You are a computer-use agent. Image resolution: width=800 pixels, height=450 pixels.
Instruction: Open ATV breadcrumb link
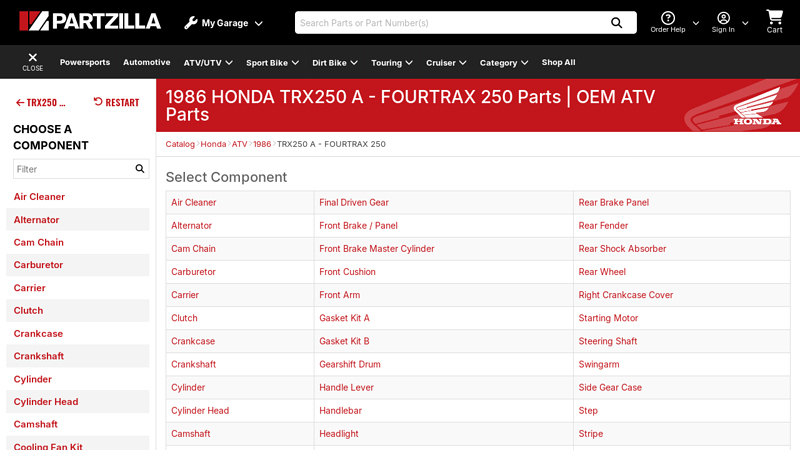point(239,144)
